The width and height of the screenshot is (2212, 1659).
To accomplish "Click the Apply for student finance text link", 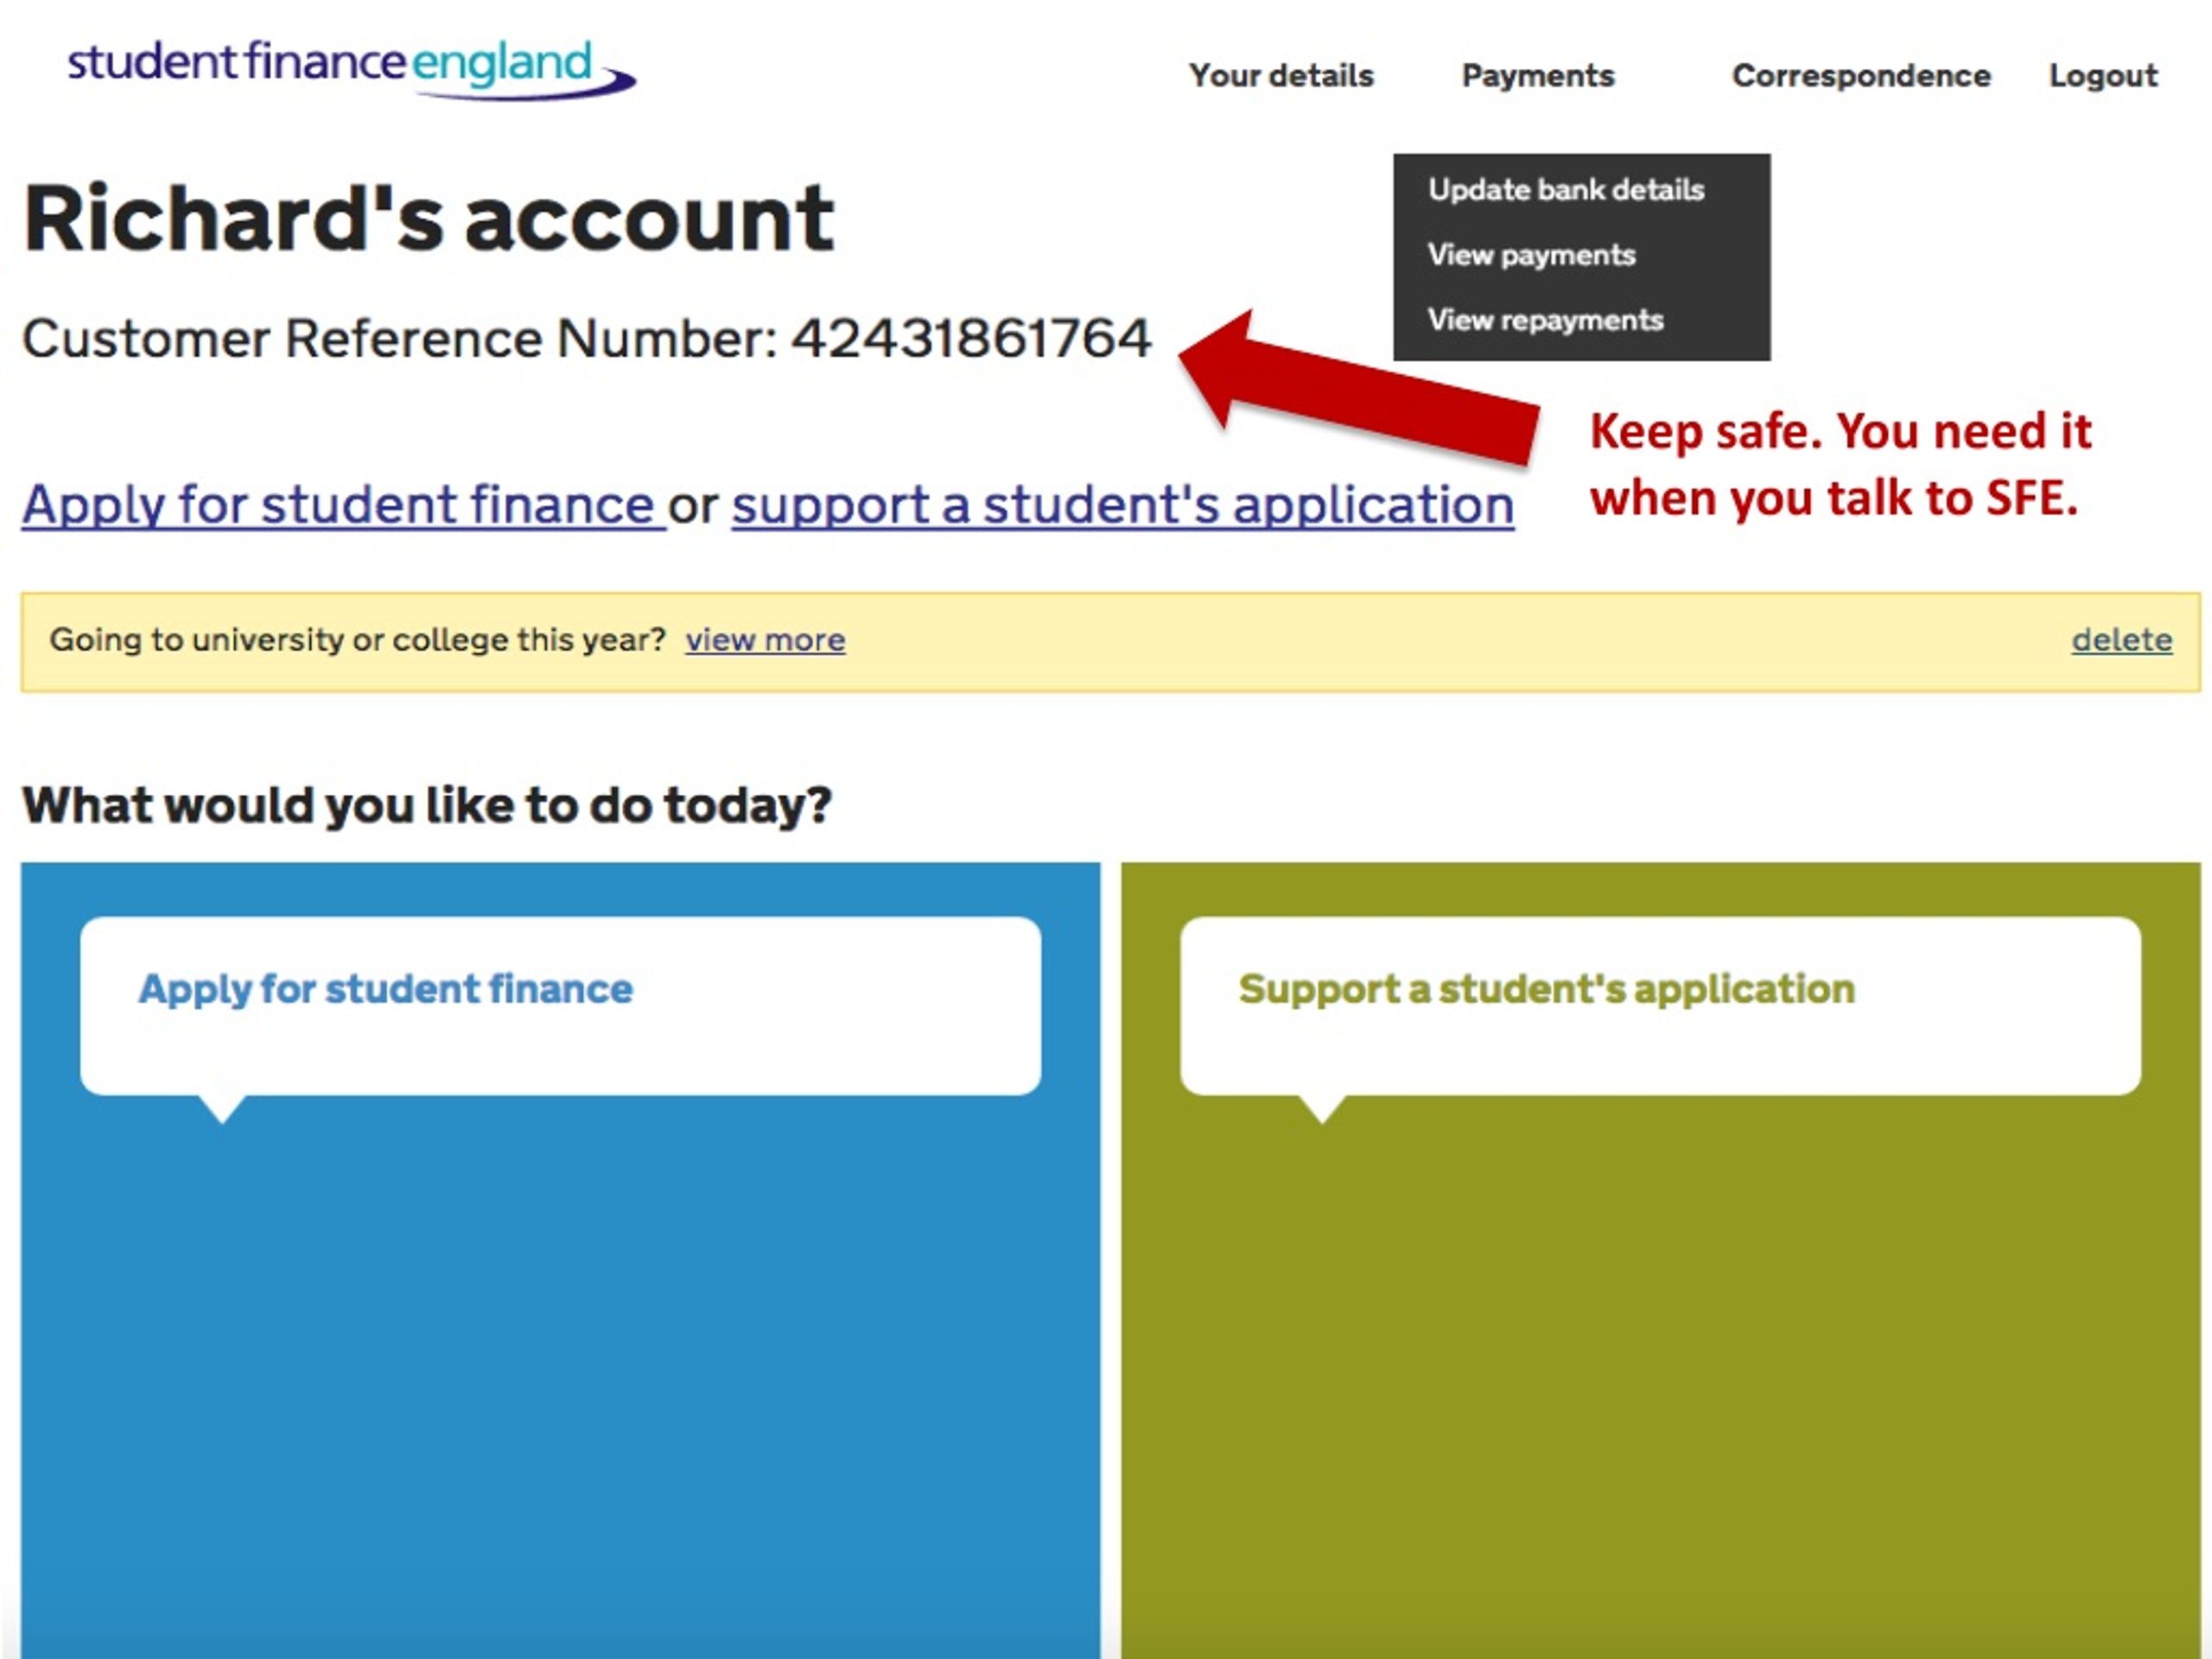I will (x=343, y=504).
